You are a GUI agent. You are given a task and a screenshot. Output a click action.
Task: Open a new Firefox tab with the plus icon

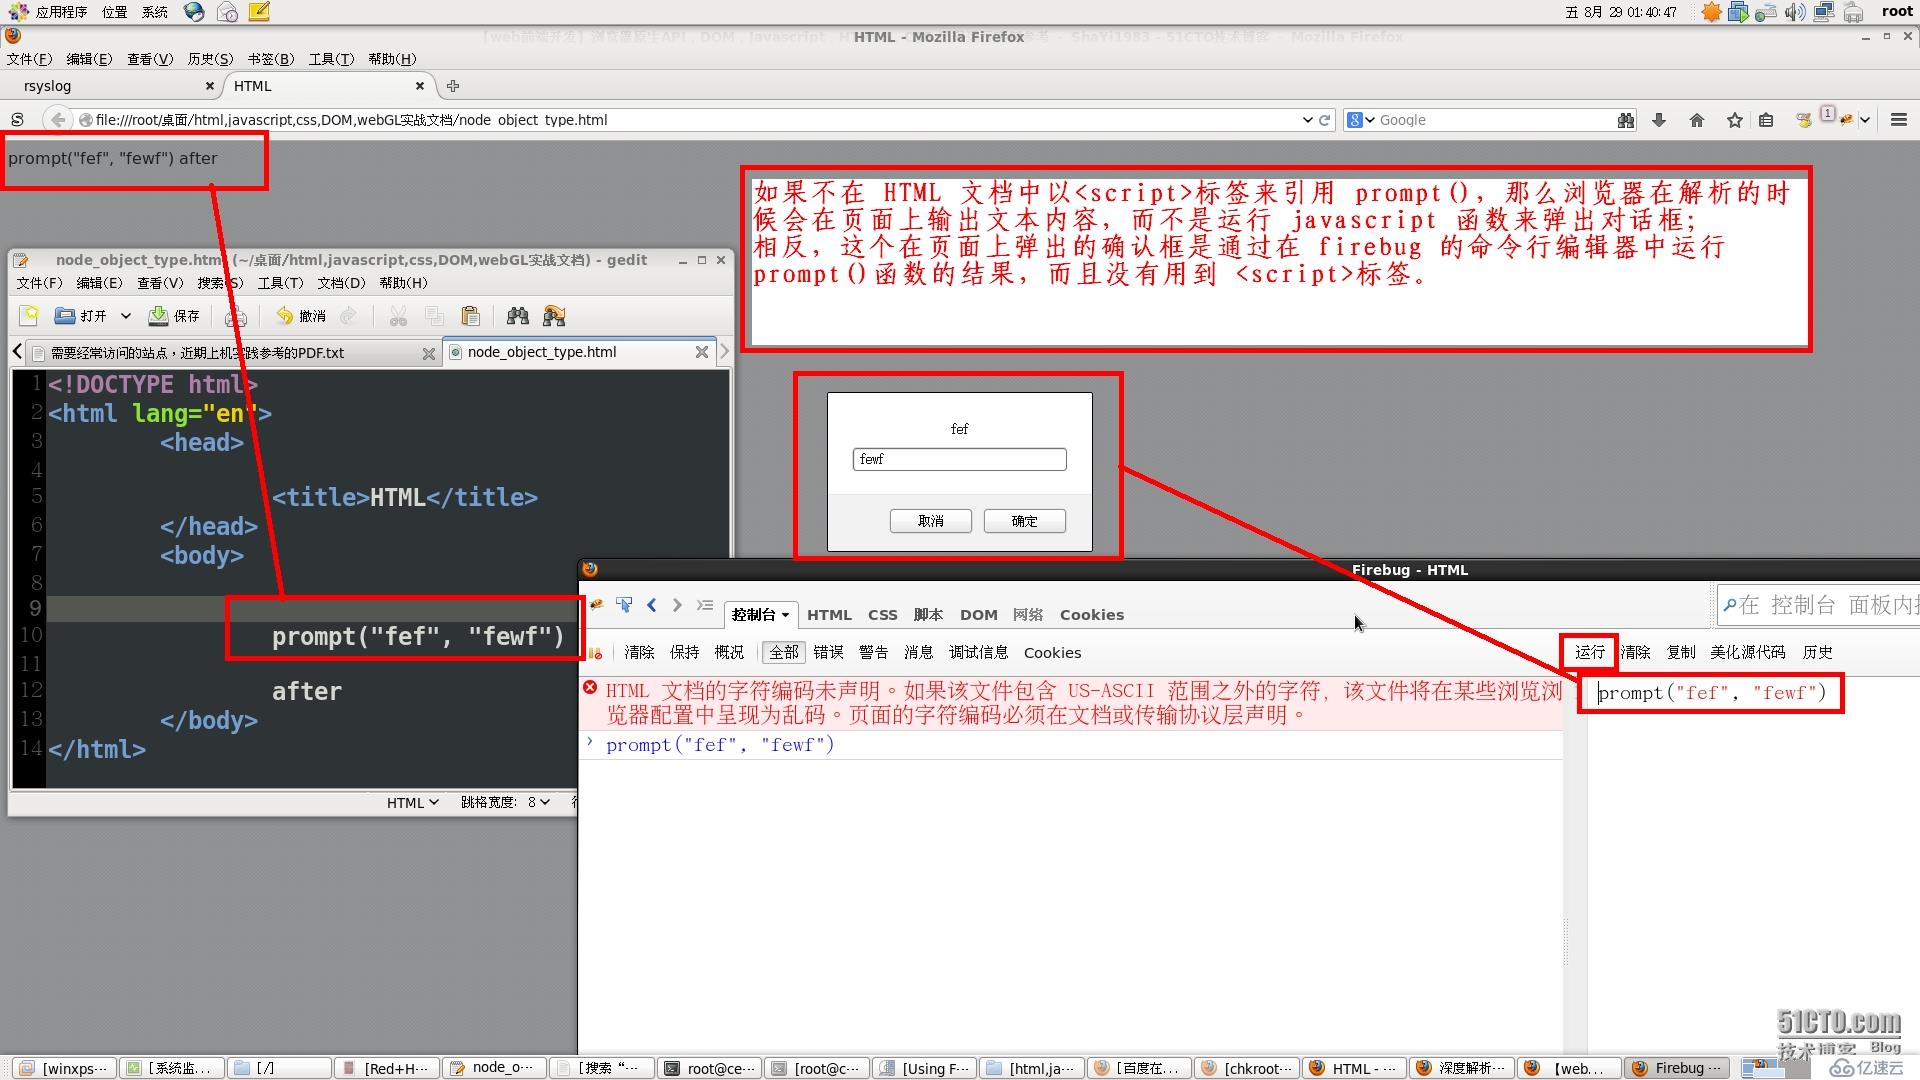[453, 86]
